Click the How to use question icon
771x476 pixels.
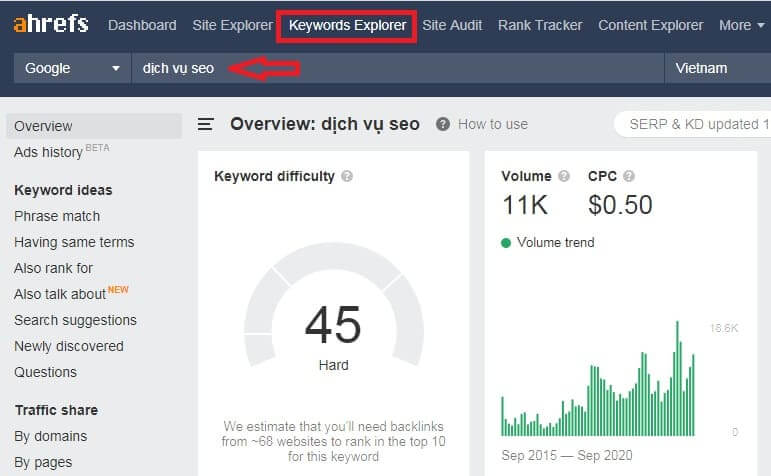[443, 124]
